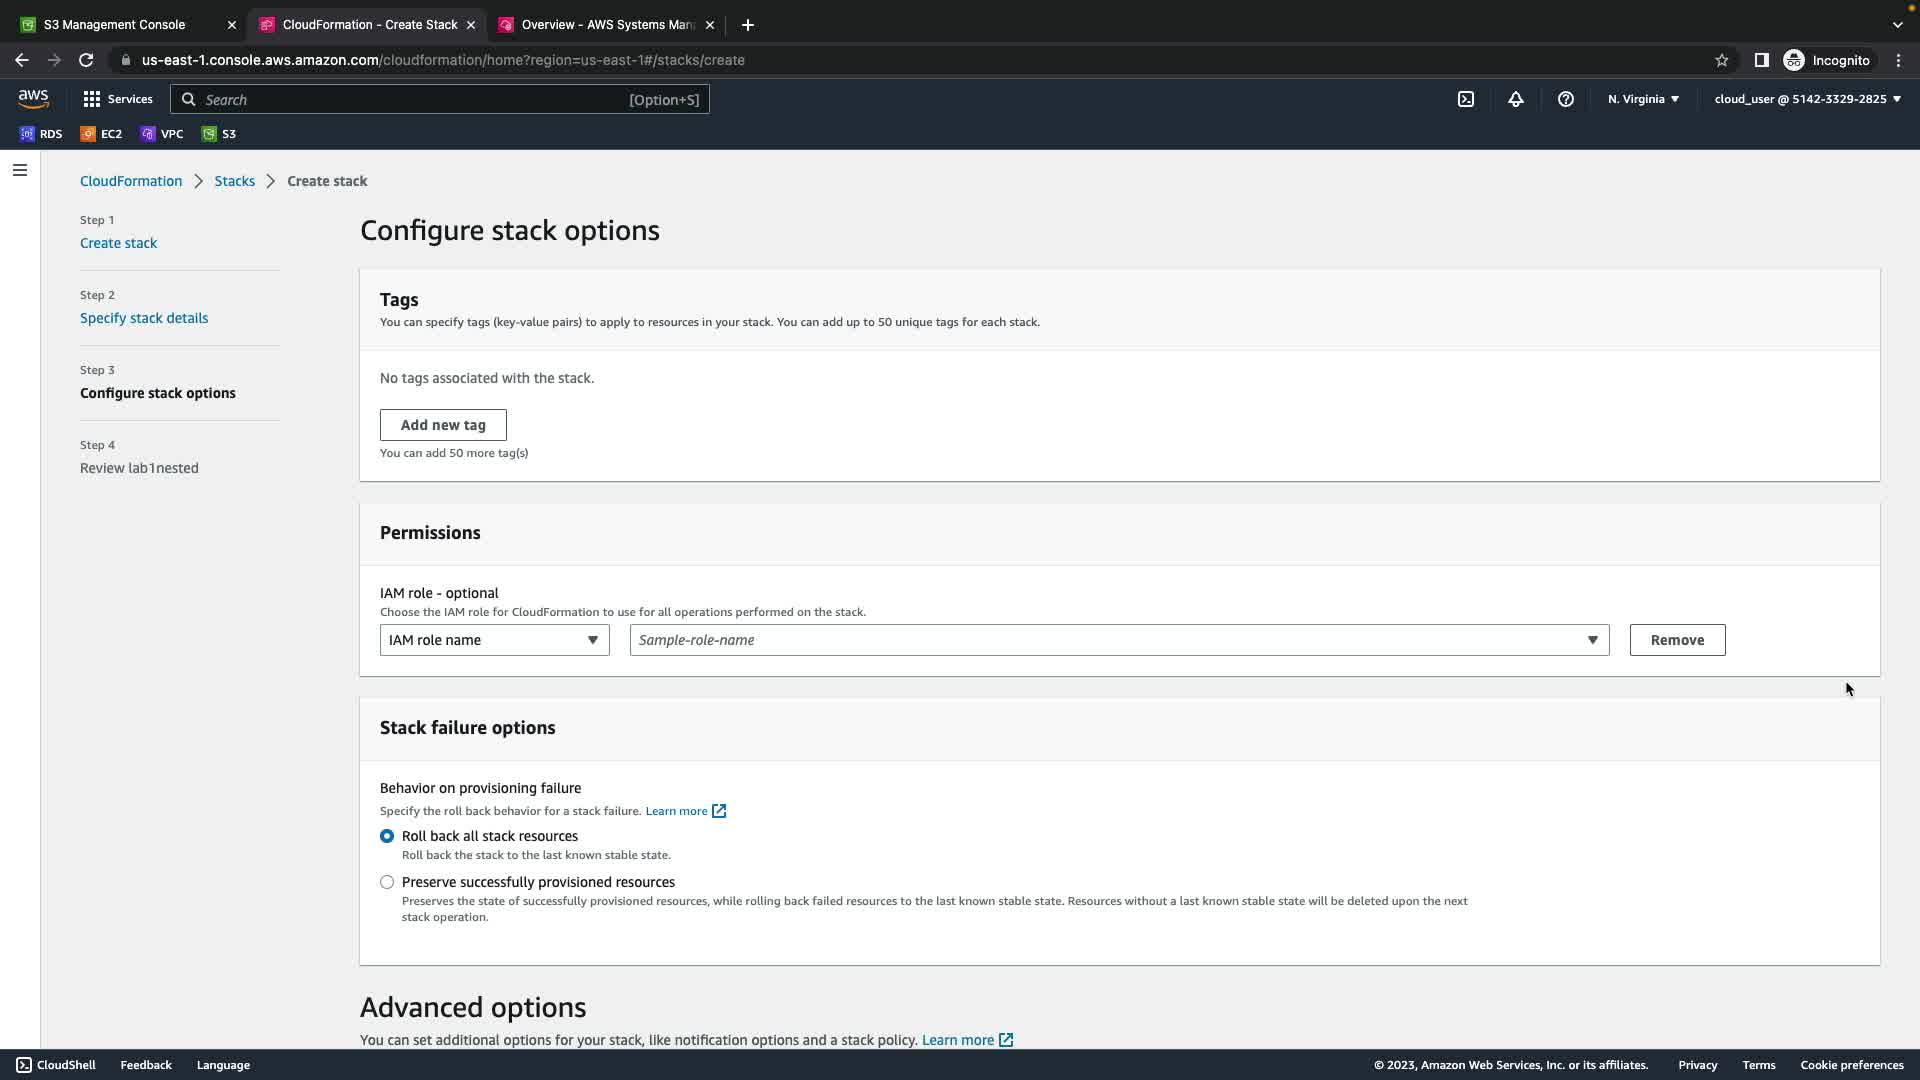Open the EC2 shortcut in favorites bar

click(101, 134)
